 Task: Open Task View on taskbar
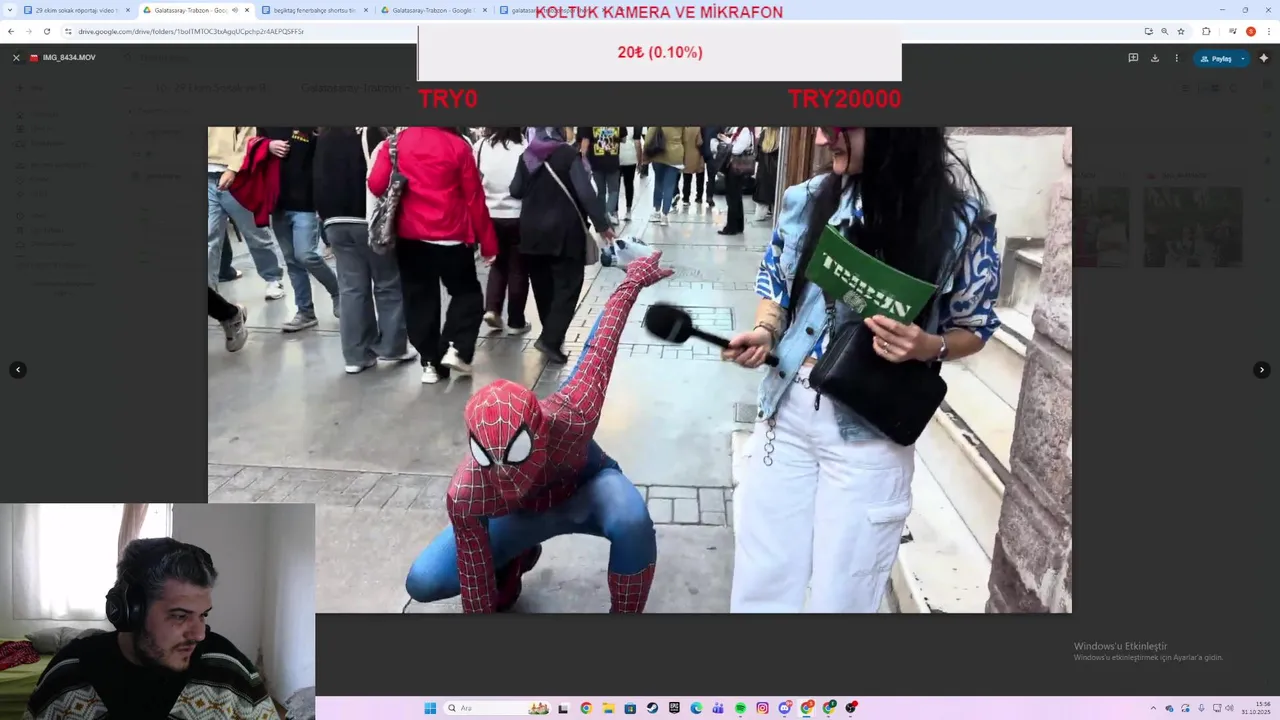563,708
